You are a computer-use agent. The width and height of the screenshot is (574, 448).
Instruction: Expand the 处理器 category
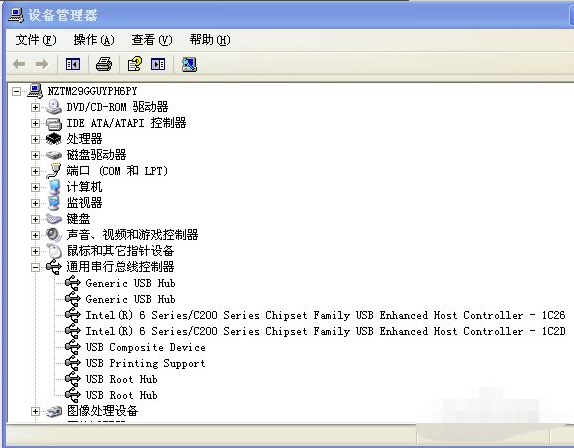[35, 139]
